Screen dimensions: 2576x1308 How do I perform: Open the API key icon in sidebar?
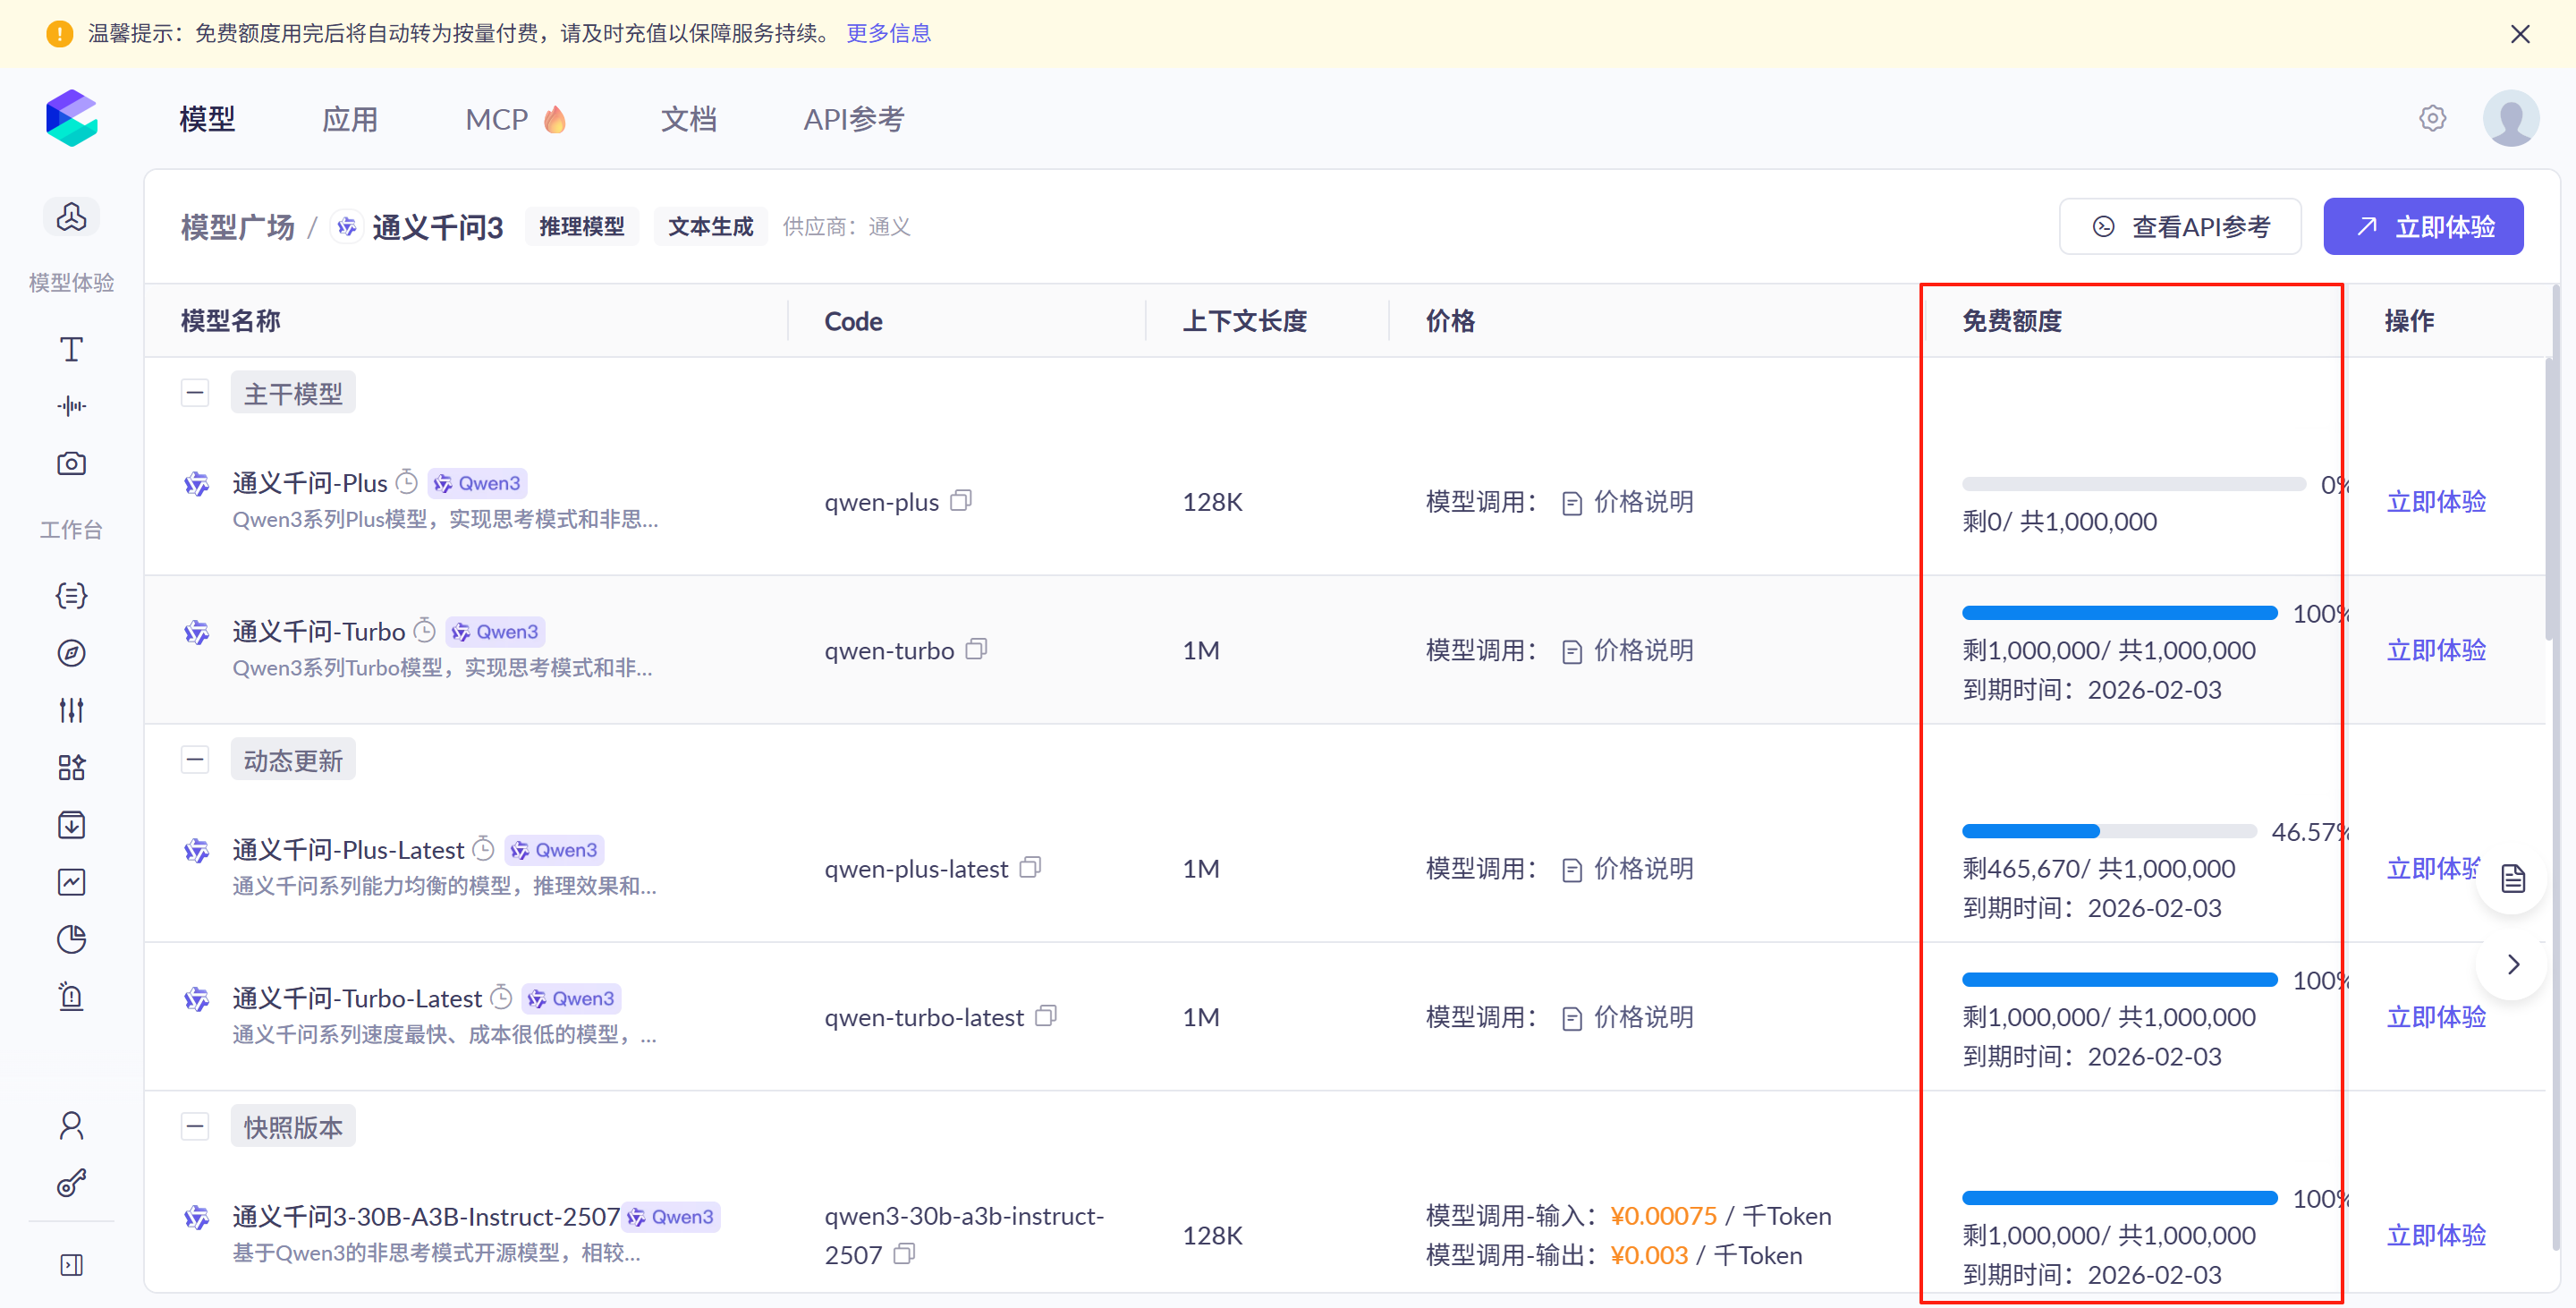71,1184
